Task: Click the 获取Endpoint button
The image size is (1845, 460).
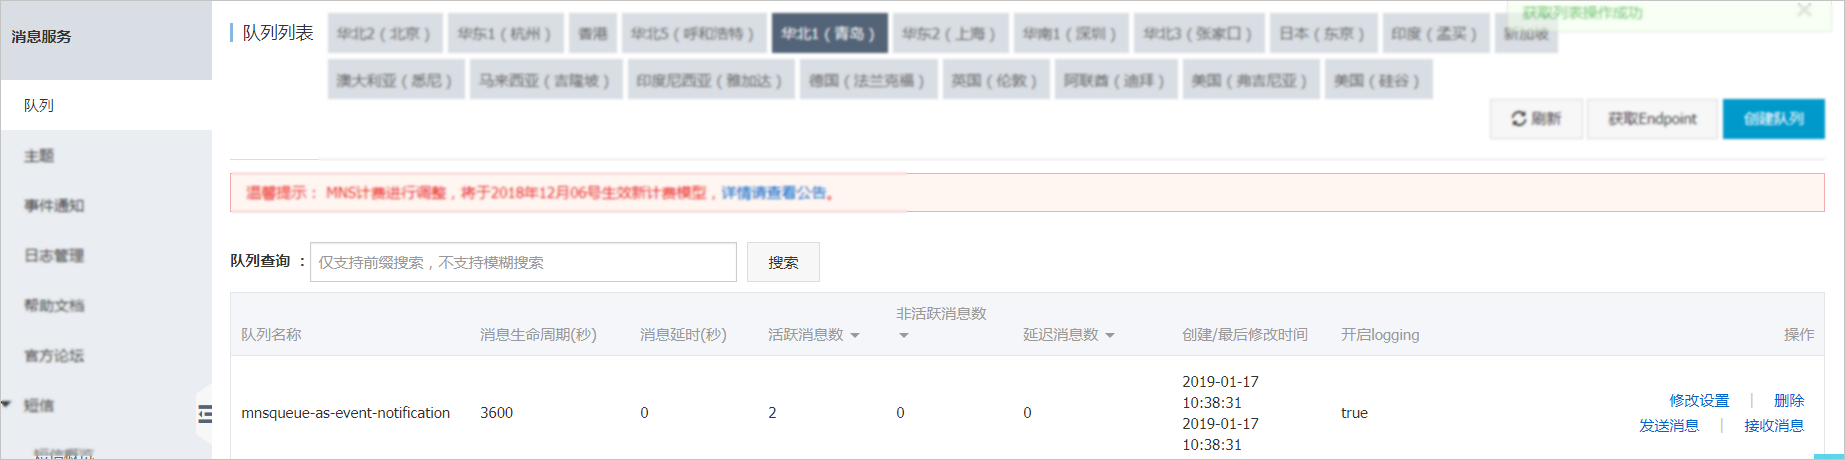Action: (1652, 119)
